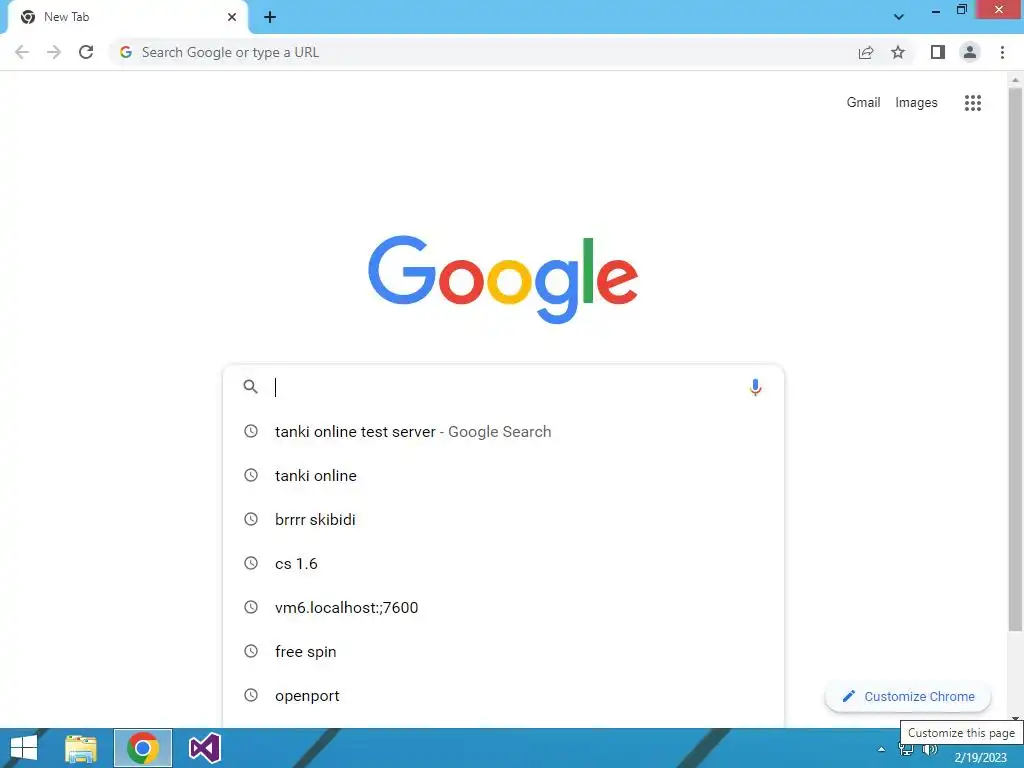Choose suggestion 'vm6.localhost:;7600'
Screen dimensions: 1024x768
click(x=503, y=607)
